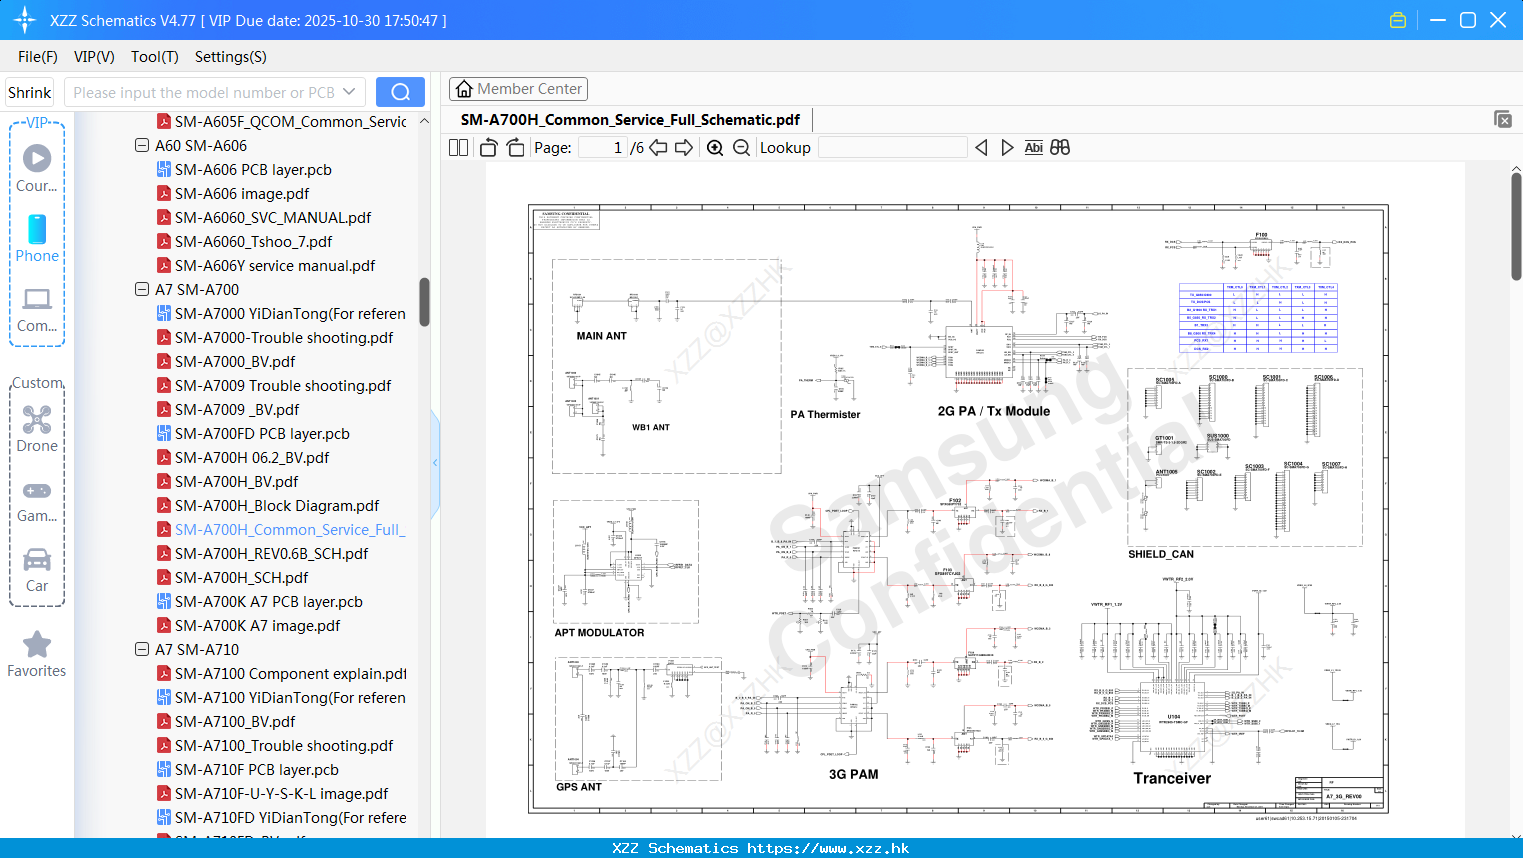Image resolution: width=1523 pixels, height=858 pixels.
Task: Open the Settings(S) menu
Action: 231,57
